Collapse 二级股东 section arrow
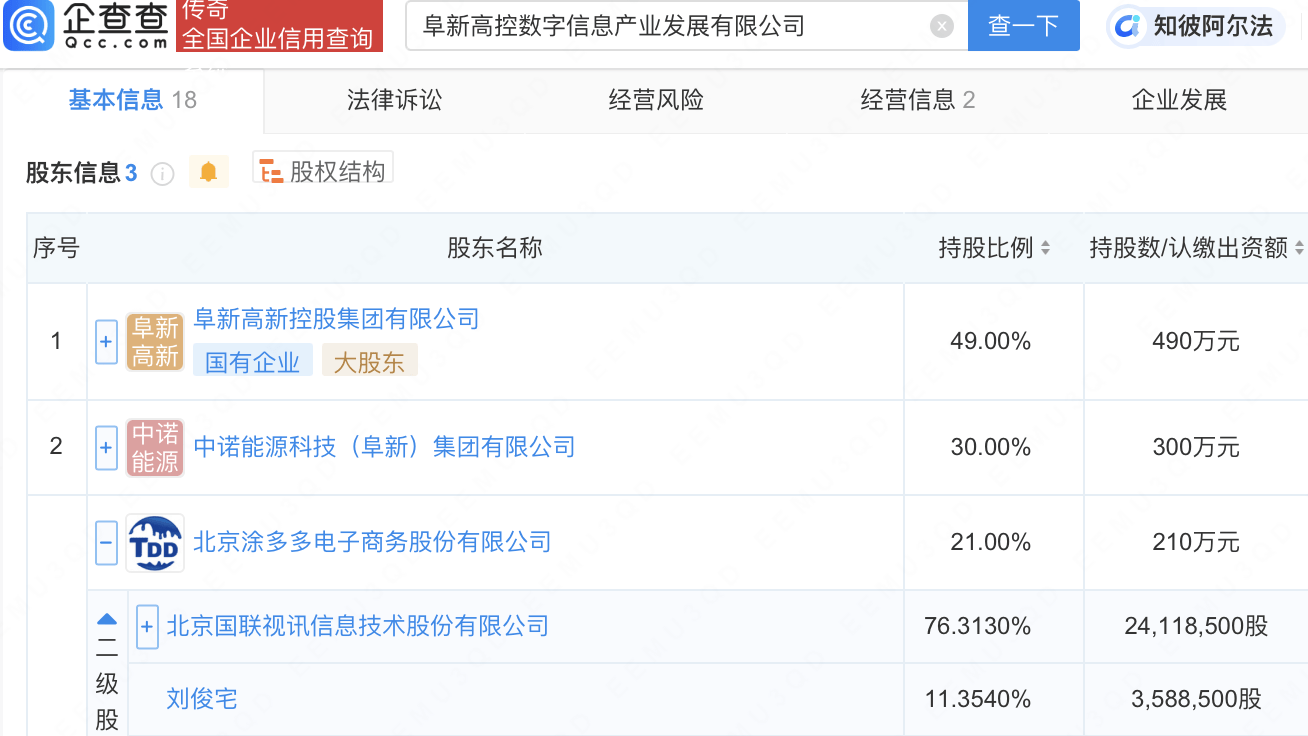1308x736 pixels. coord(107,620)
